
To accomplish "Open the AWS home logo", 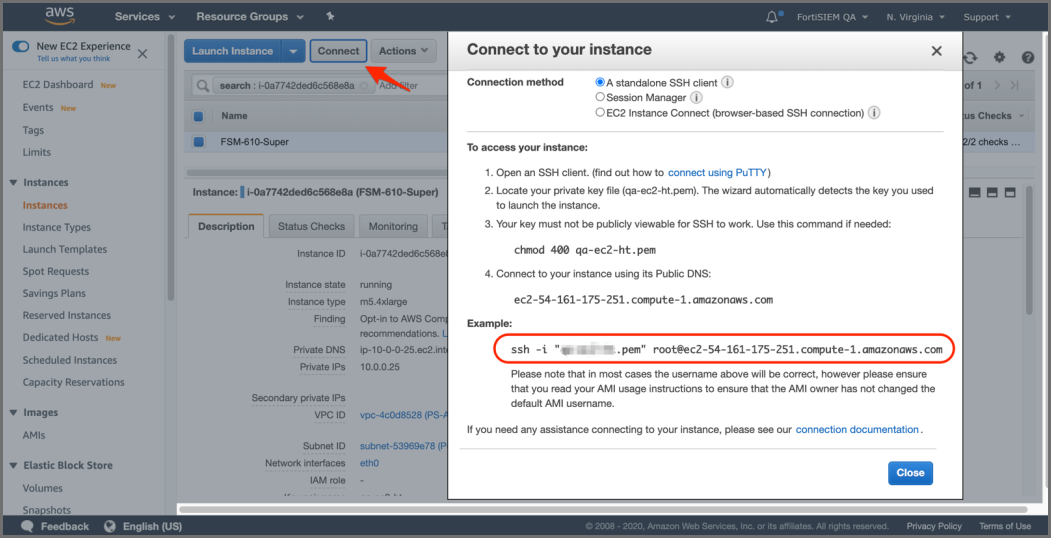I will pos(60,16).
